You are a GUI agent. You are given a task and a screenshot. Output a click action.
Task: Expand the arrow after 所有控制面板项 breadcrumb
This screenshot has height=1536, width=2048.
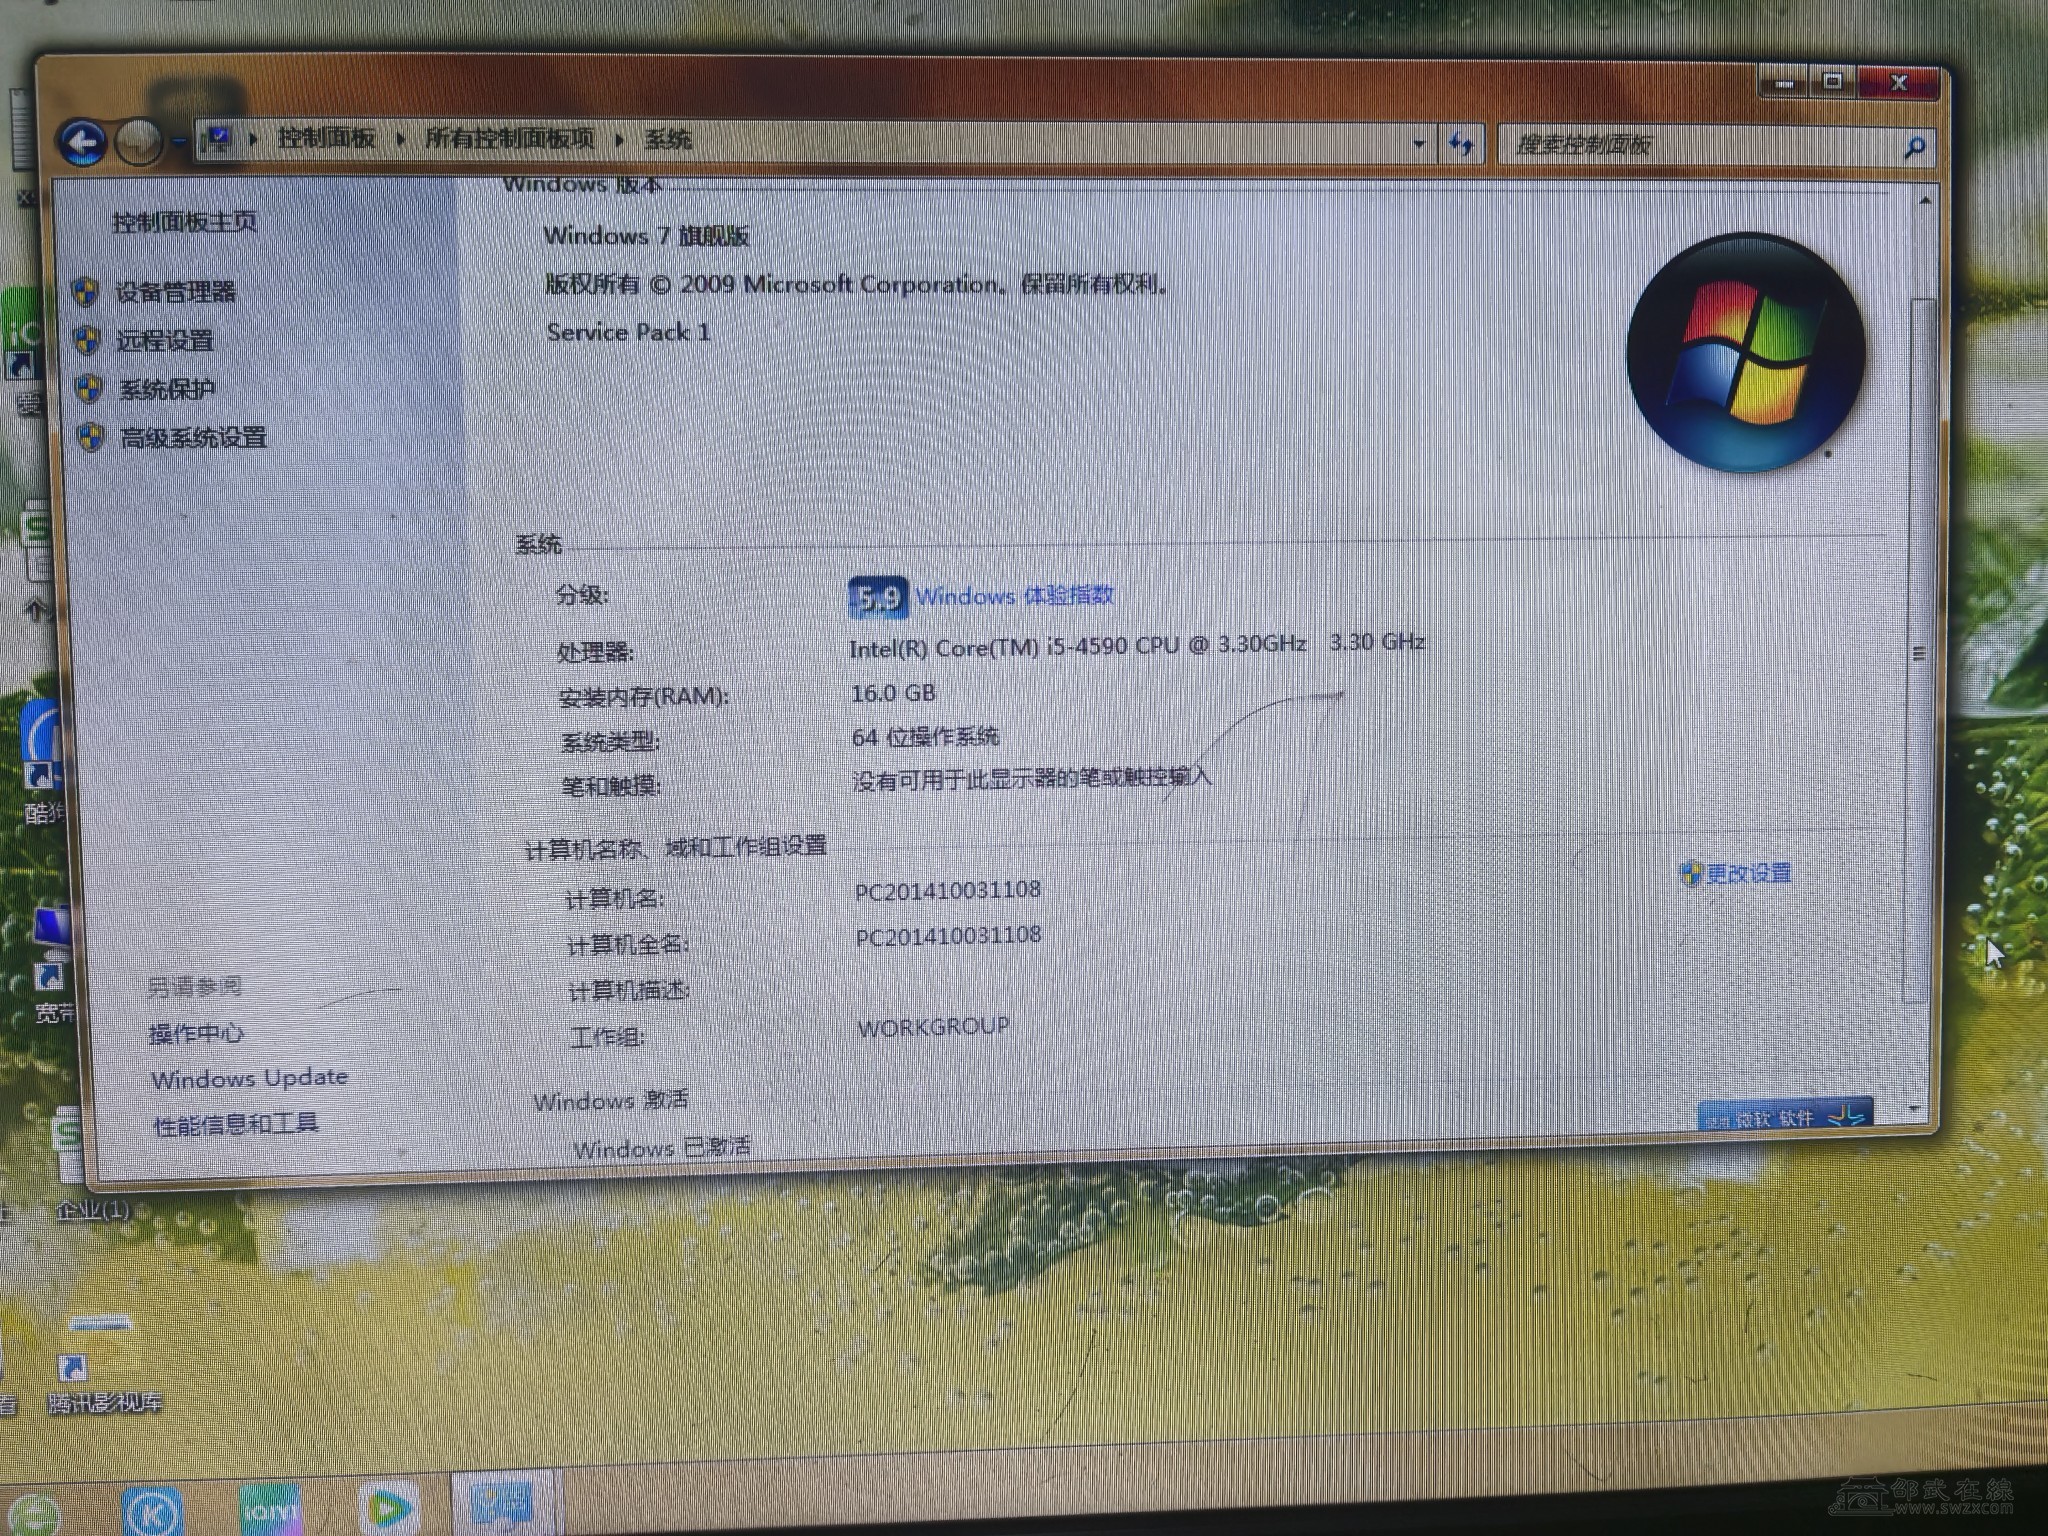click(x=620, y=140)
